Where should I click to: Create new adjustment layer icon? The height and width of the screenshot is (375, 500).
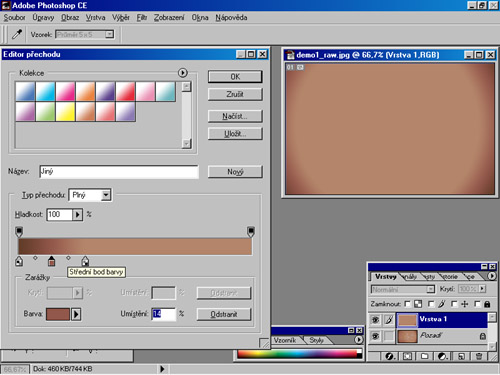coord(442,356)
